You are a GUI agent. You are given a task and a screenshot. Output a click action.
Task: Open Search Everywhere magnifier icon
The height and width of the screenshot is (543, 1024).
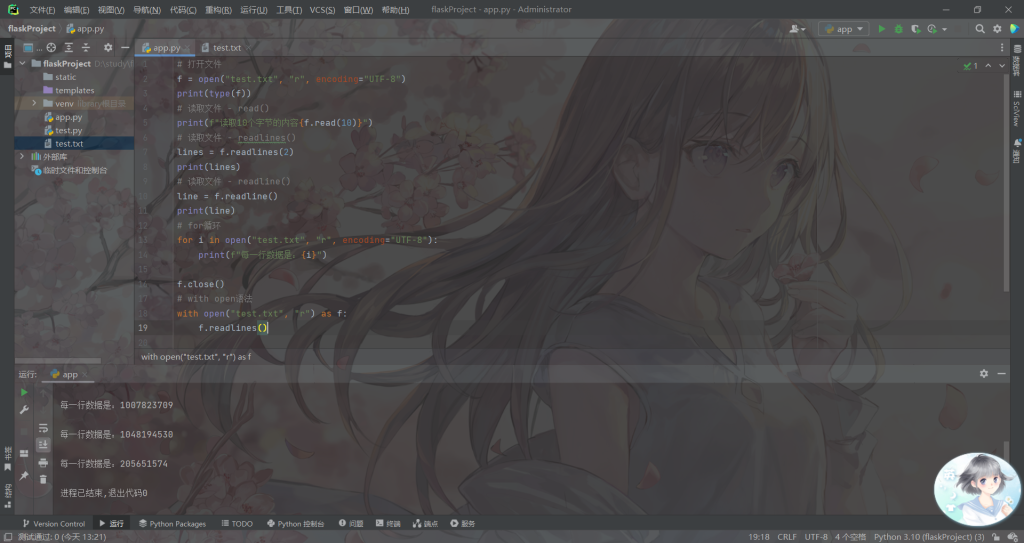tap(980, 29)
